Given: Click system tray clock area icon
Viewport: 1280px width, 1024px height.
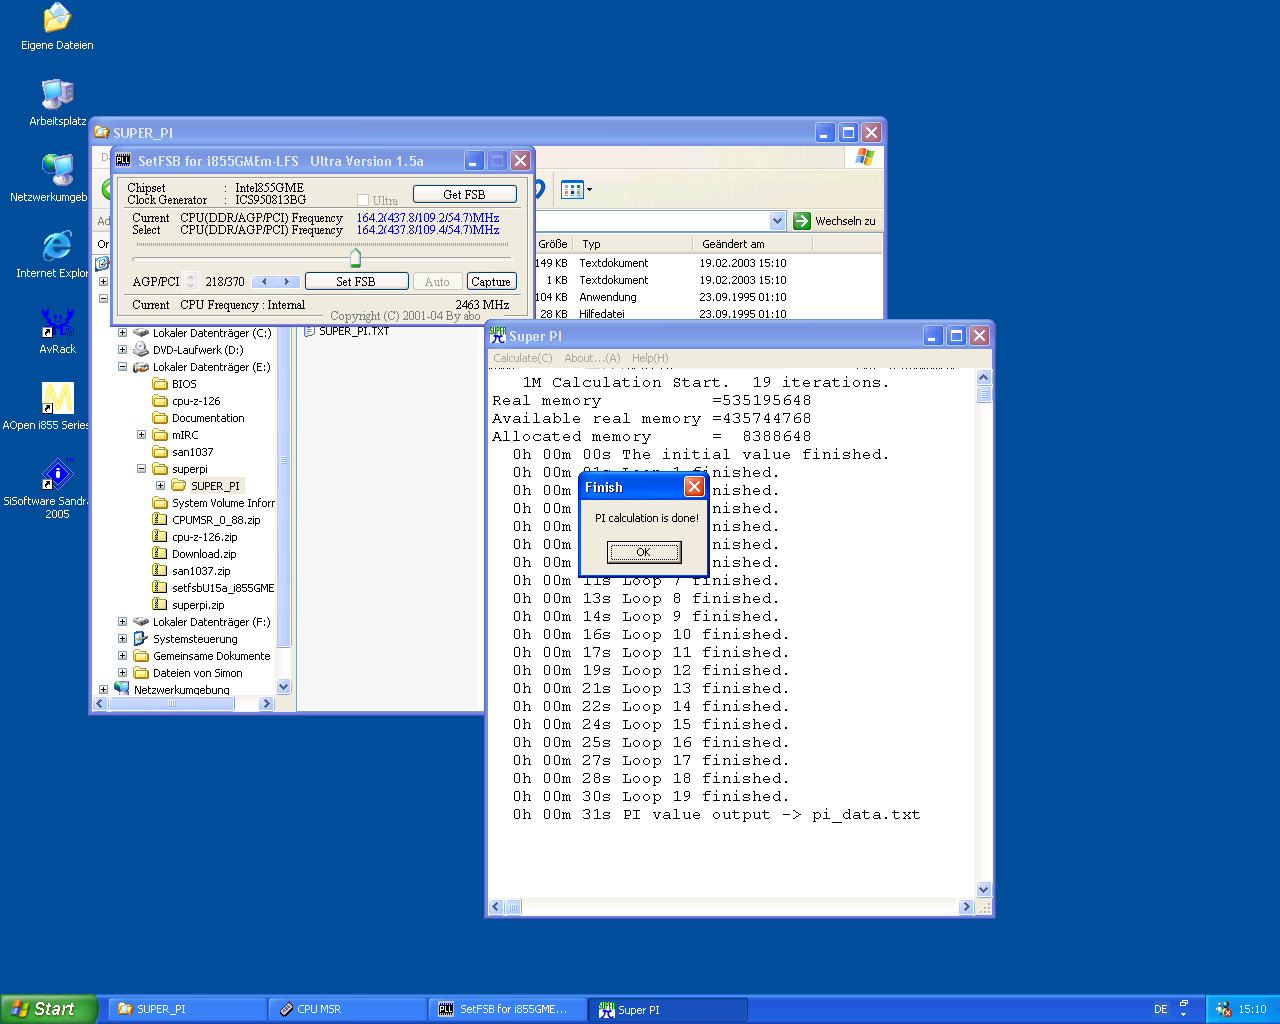Looking at the screenshot, I should coord(1223,1009).
